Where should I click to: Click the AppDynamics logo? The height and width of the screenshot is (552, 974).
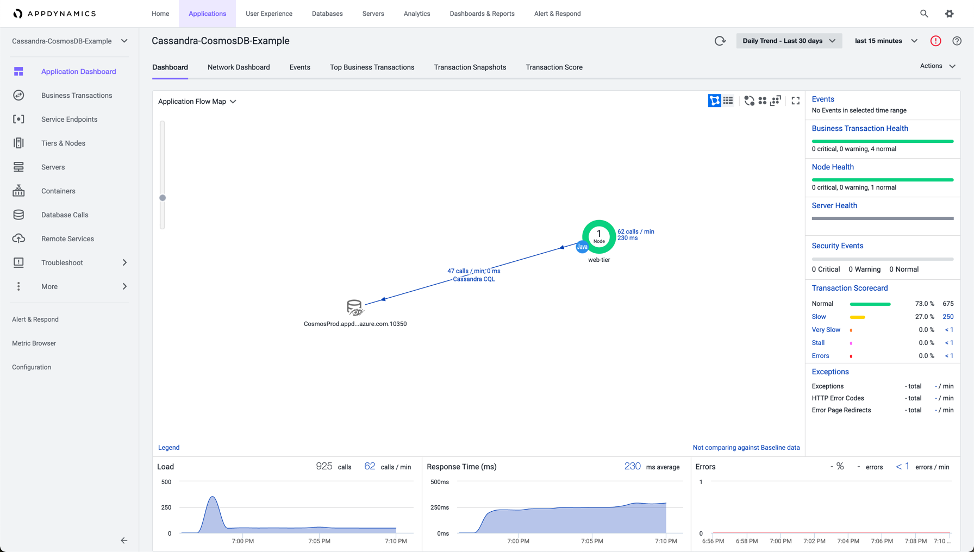coord(54,14)
